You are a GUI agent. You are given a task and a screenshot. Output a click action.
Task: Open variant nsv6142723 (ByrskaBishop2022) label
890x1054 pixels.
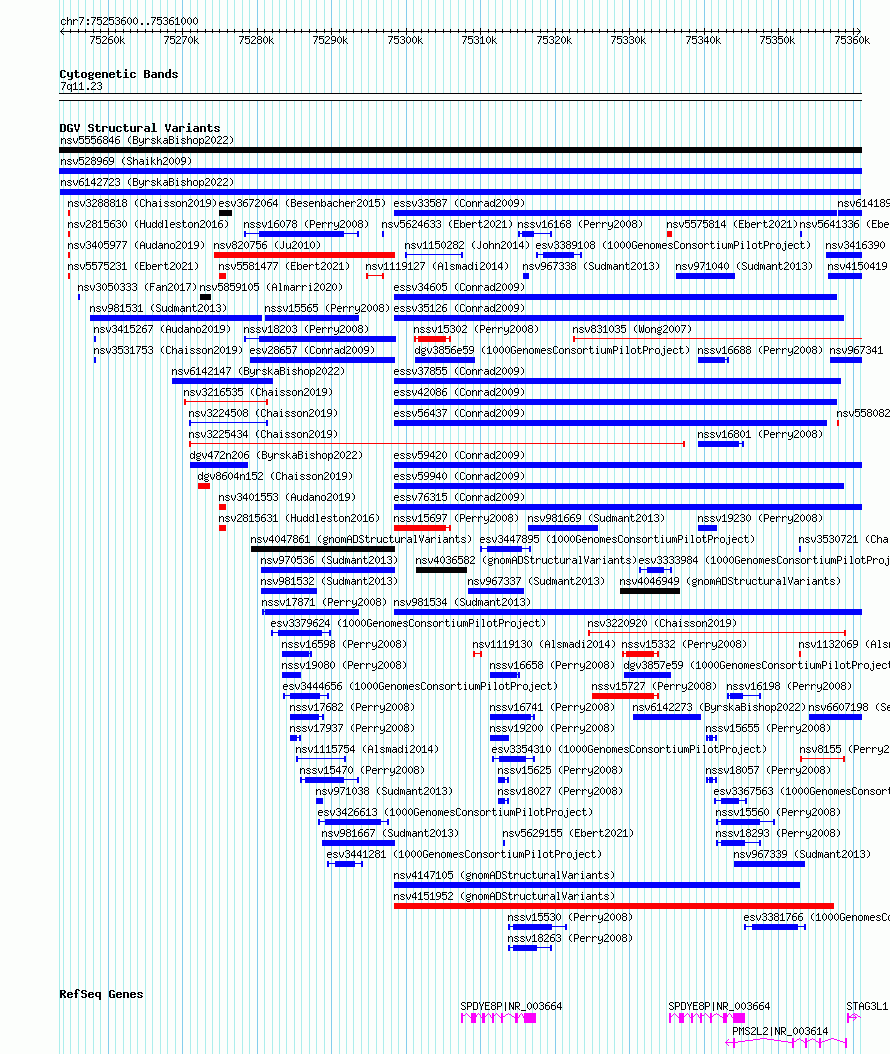147,182
